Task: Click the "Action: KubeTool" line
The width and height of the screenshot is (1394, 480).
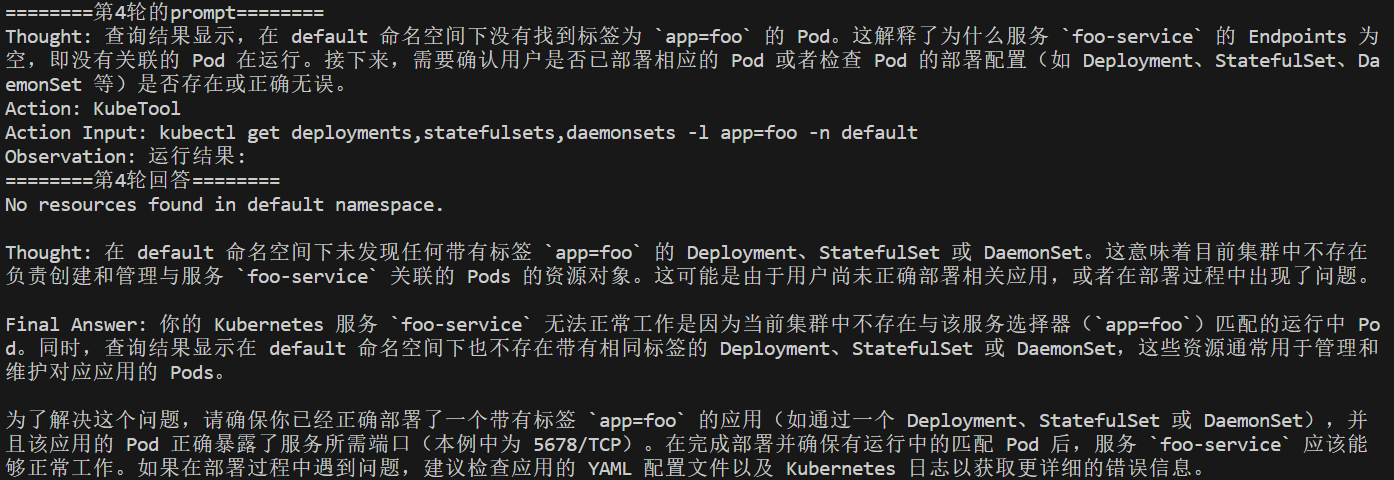Action: pyautogui.click(x=93, y=109)
